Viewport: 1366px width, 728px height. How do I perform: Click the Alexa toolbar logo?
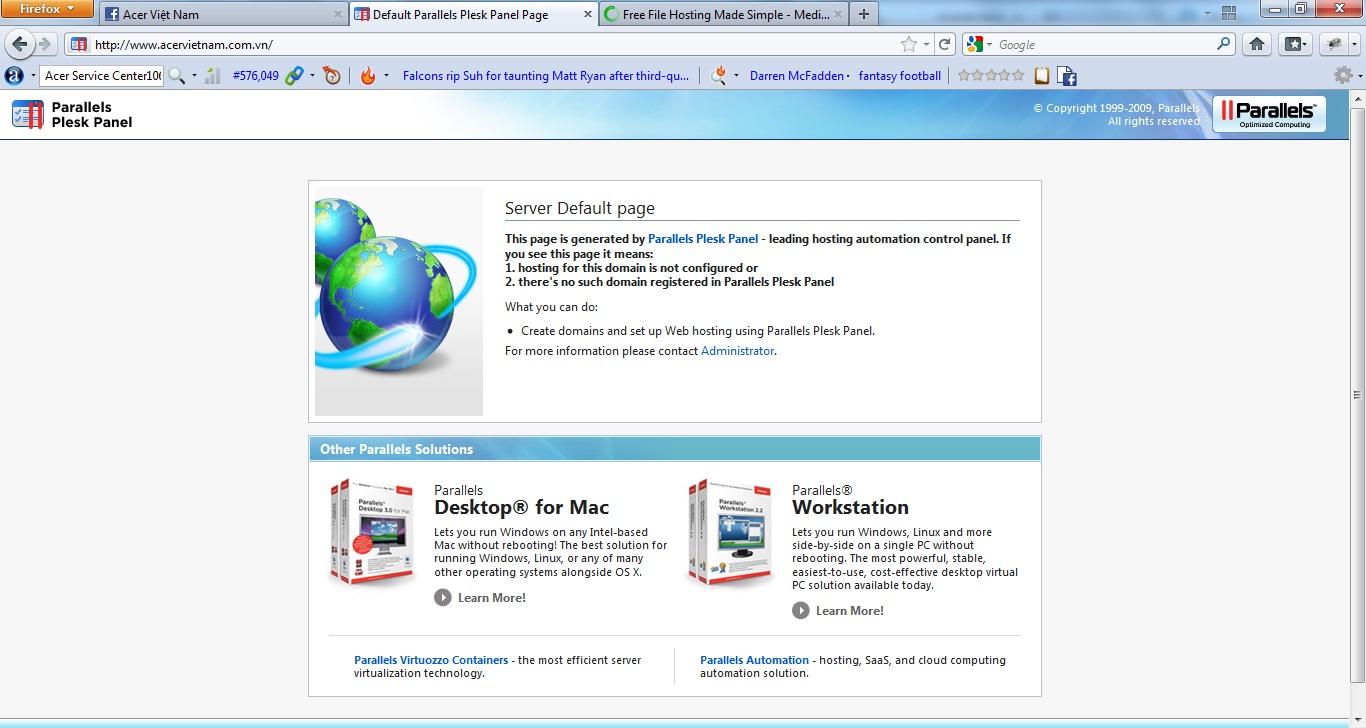[14, 75]
